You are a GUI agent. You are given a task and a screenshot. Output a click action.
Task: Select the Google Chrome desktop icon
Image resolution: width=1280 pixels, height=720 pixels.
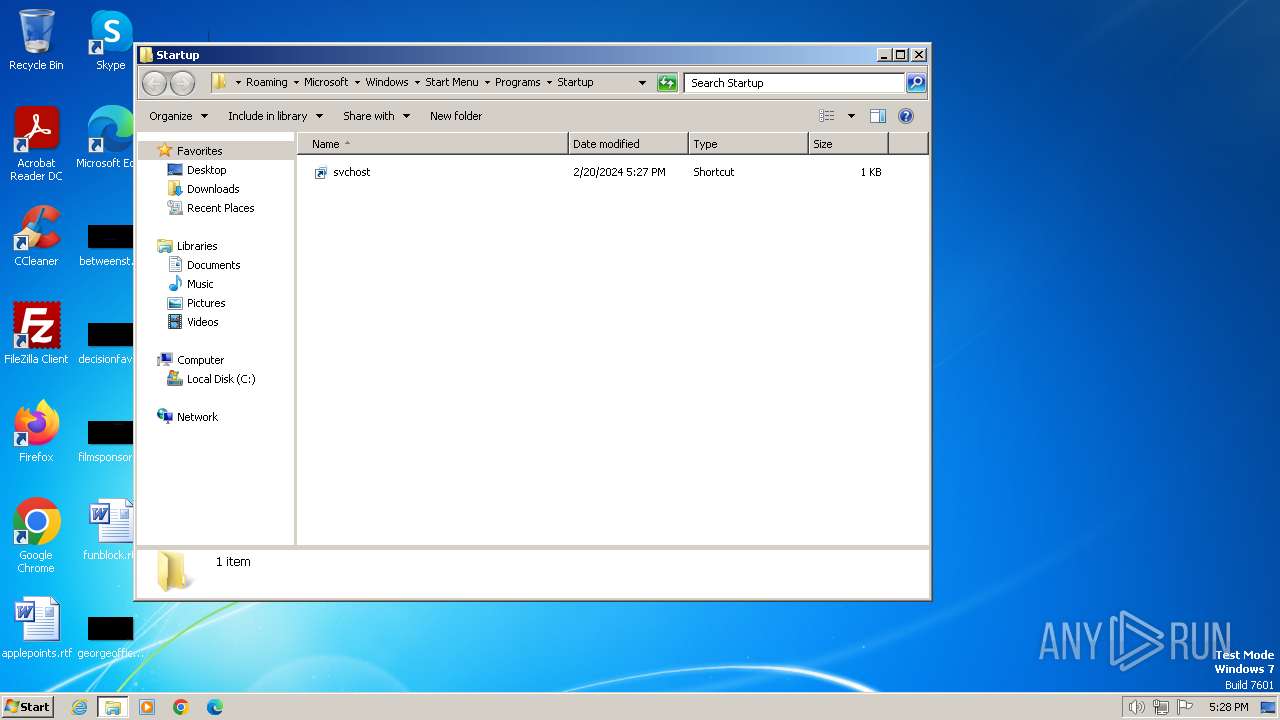click(x=36, y=536)
